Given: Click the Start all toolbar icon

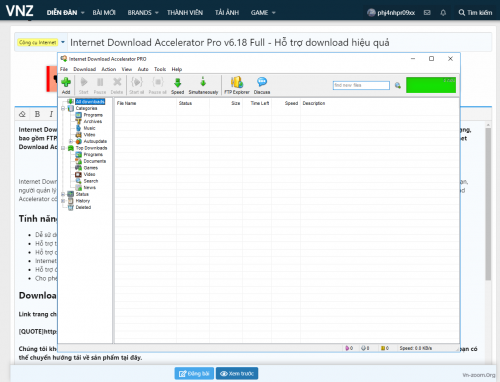Looking at the screenshot, I should pyautogui.click(x=137, y=85).
